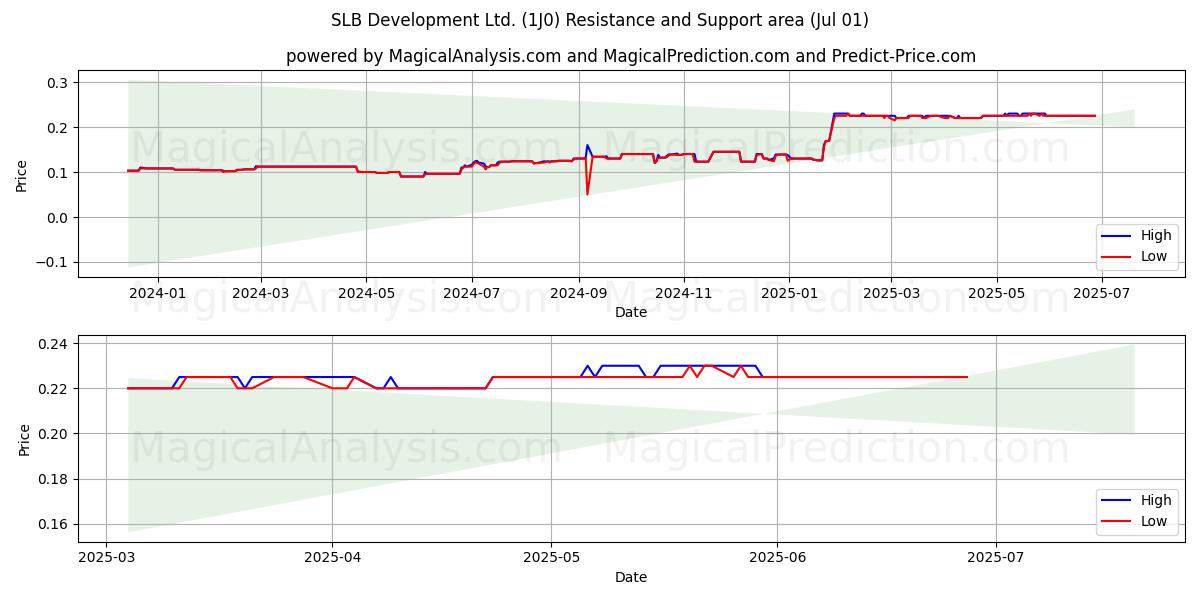Screen dimensions: 1200x600
Task: Click the 'Price' axis label of top chart
Action: 22,174
